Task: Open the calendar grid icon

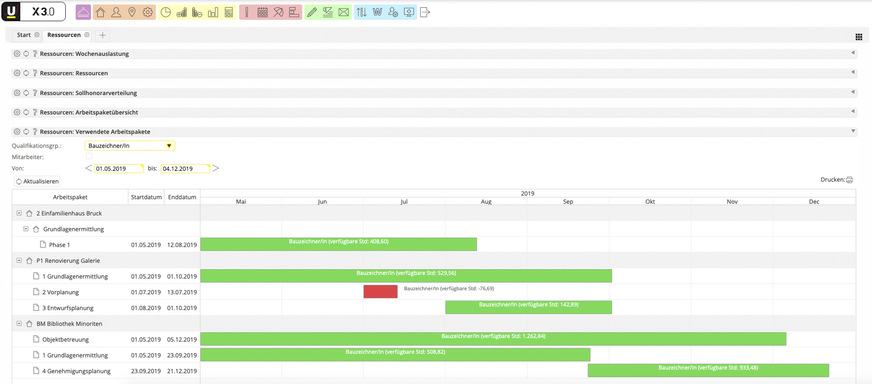Action: click(262, 12)
